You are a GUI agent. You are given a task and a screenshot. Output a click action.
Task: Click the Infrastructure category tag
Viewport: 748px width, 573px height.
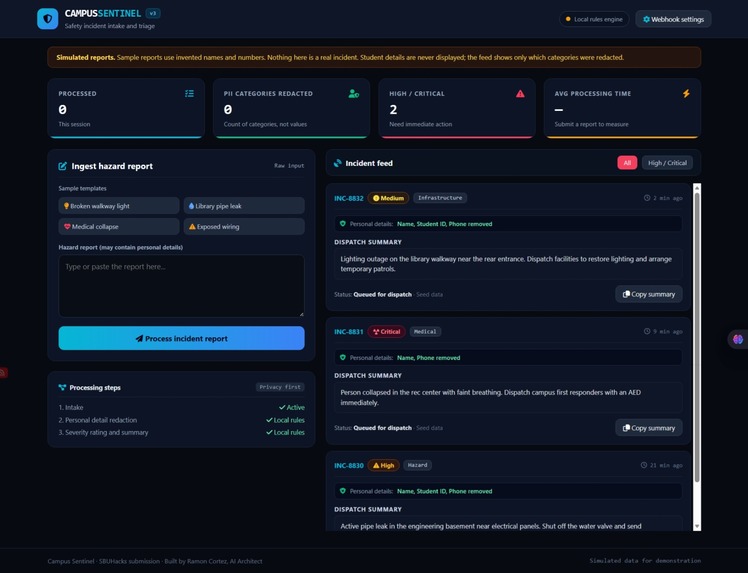click(x=440, y=198)
